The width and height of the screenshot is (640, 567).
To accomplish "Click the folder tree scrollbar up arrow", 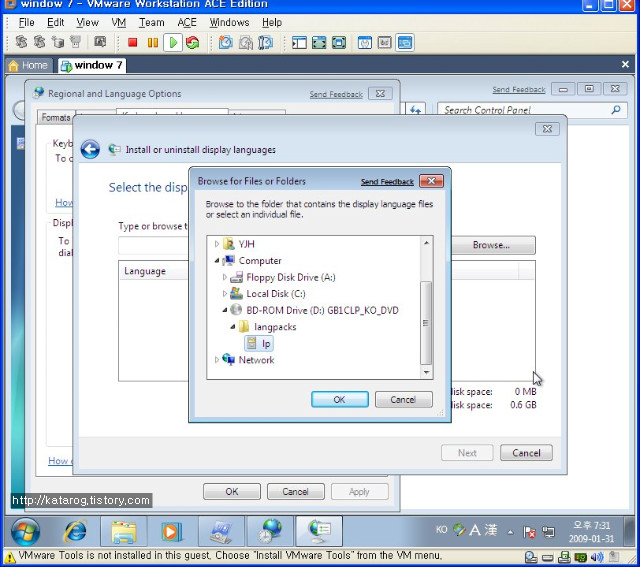I will 426,242.
